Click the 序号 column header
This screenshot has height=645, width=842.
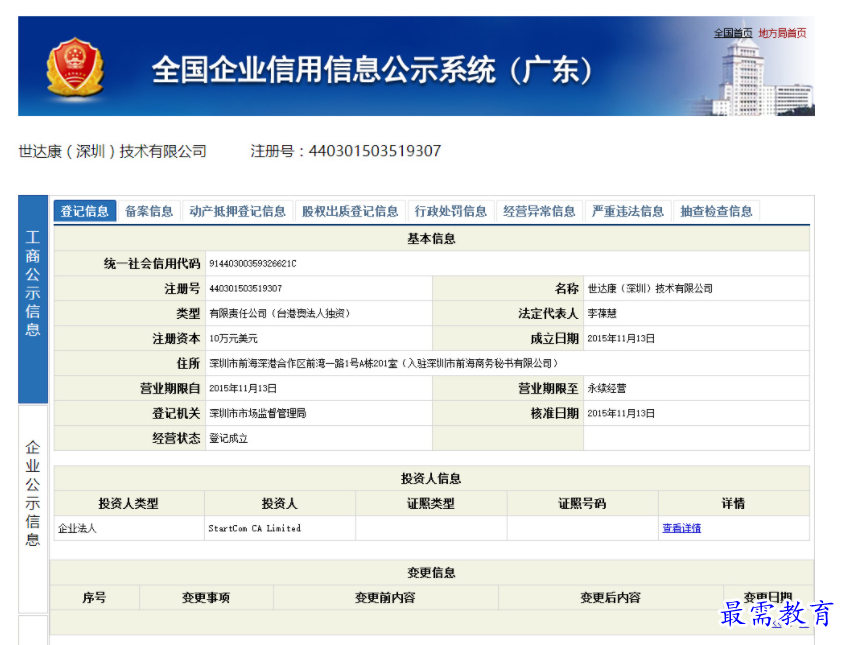[94, 597]
